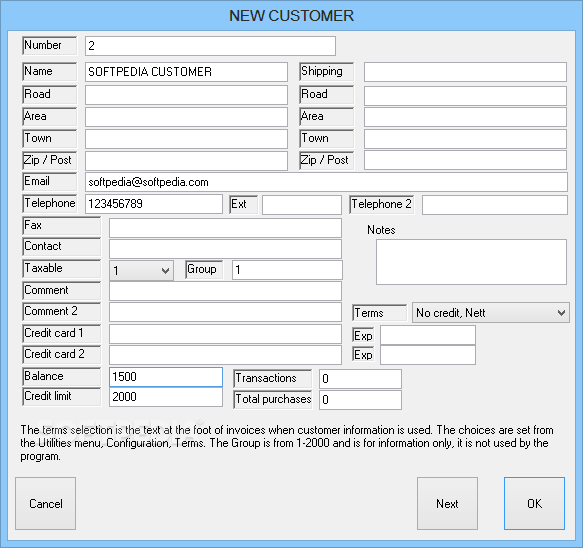Open the Taxable dropdown
The image size is (583, 548).
(141, 270)
